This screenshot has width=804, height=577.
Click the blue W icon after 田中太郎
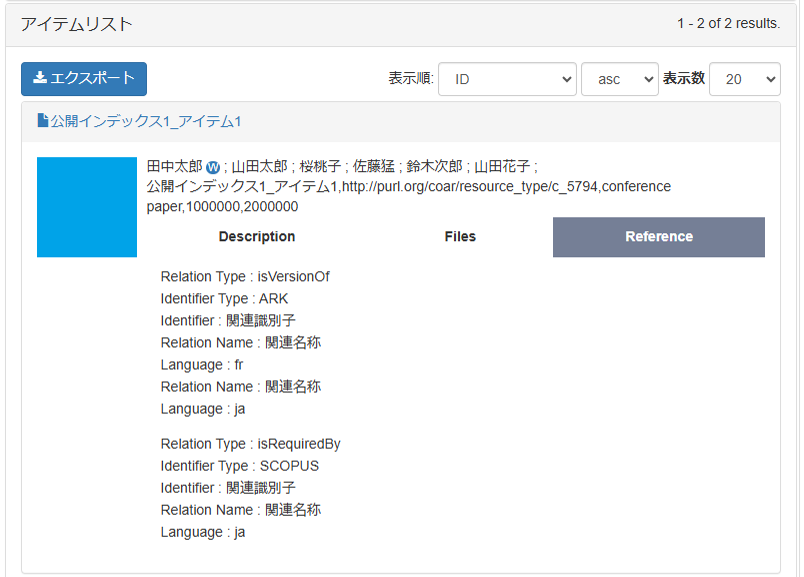213,167
